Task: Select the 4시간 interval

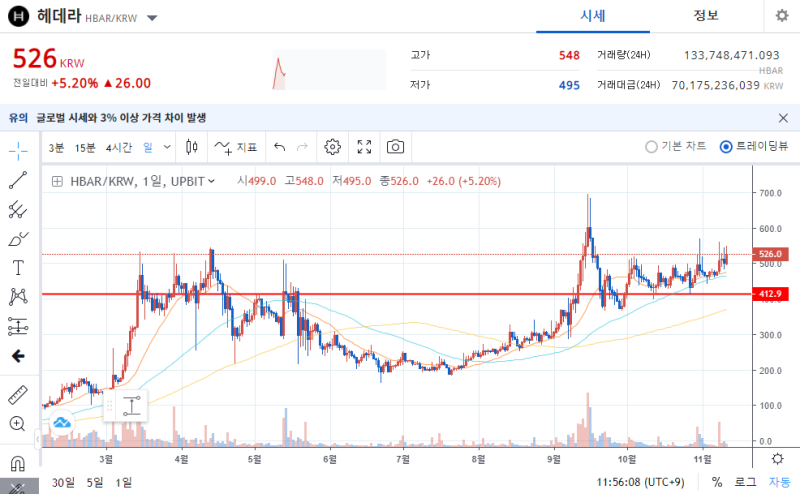Action: click(118, 147)
